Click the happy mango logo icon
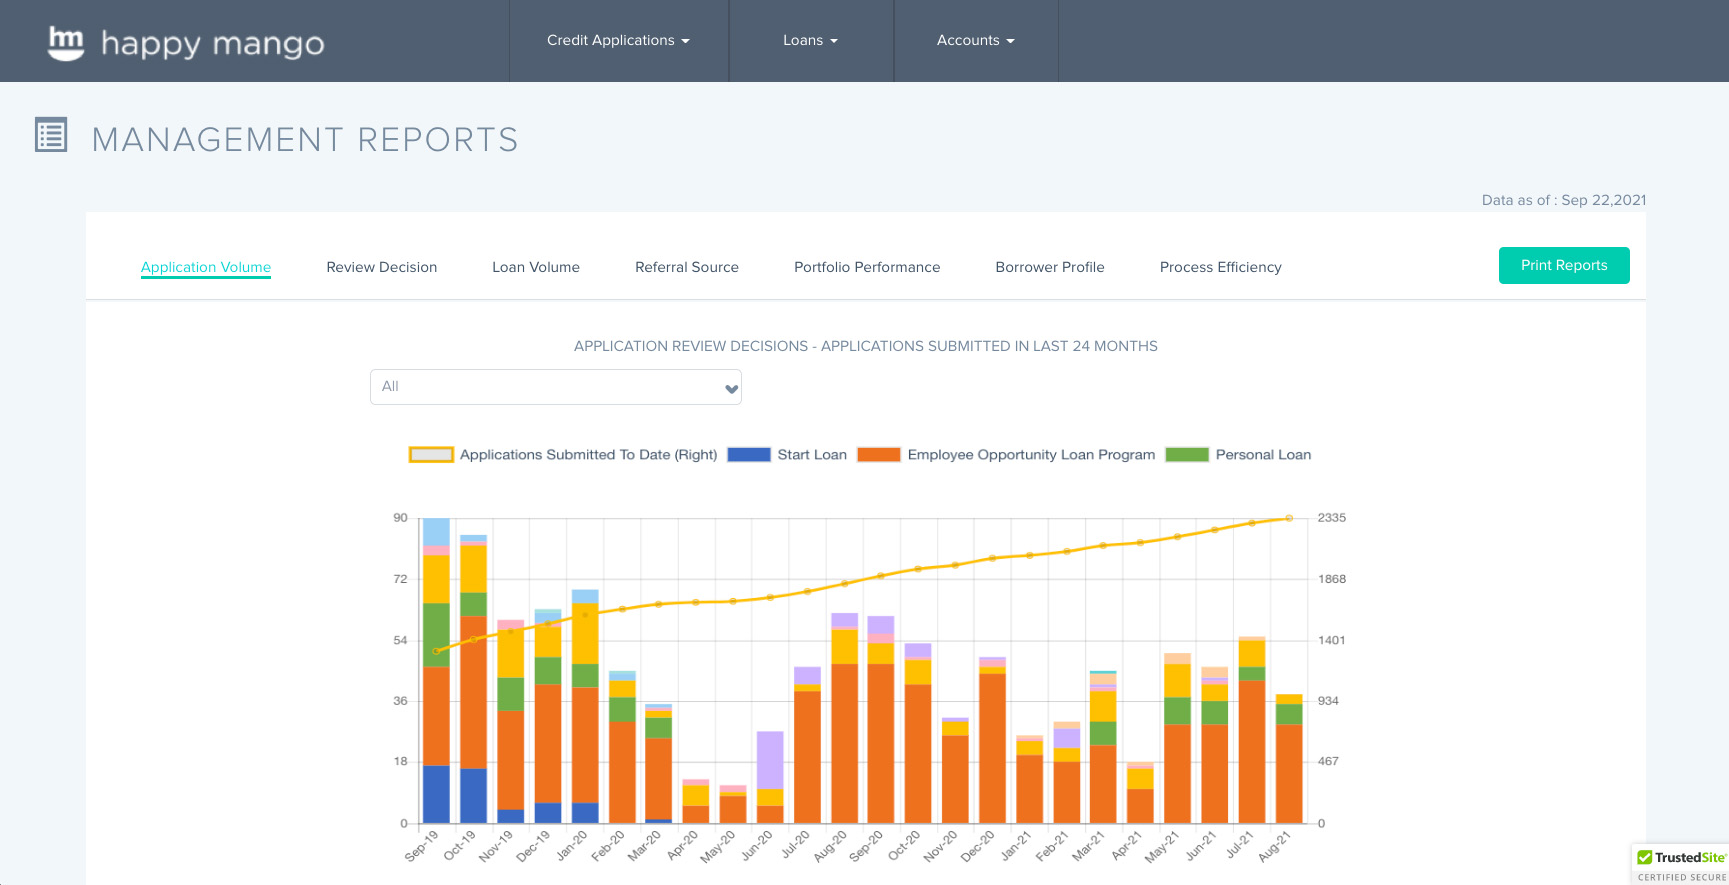The width and height of the screenshot is (1729, 885). [x=66, y=42]
